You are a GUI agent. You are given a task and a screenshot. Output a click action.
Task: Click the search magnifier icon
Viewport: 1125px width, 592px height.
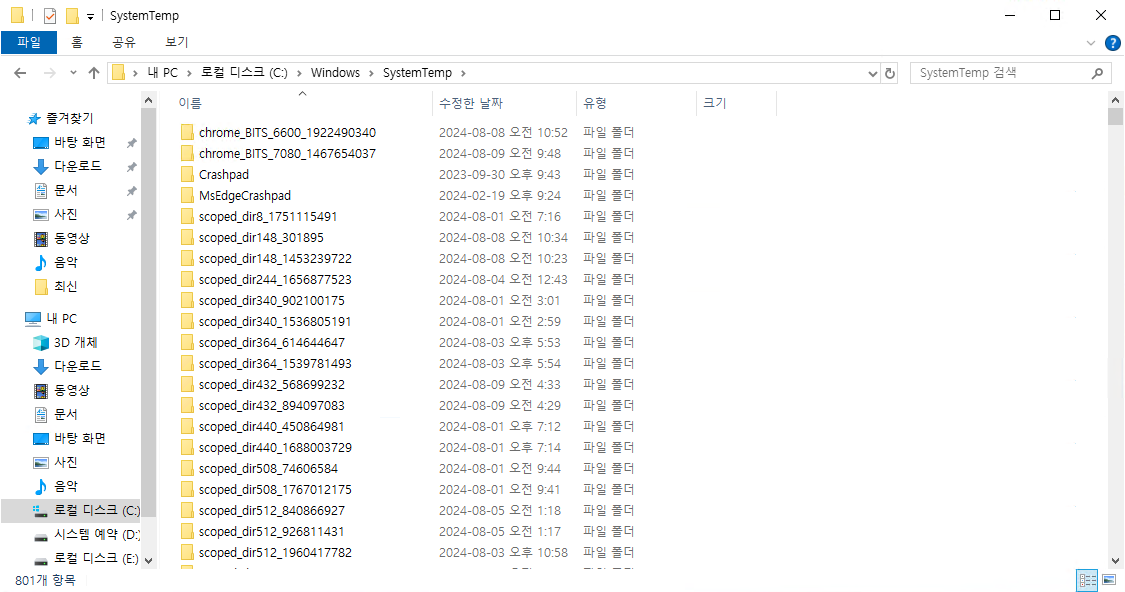coord(1098,73)
